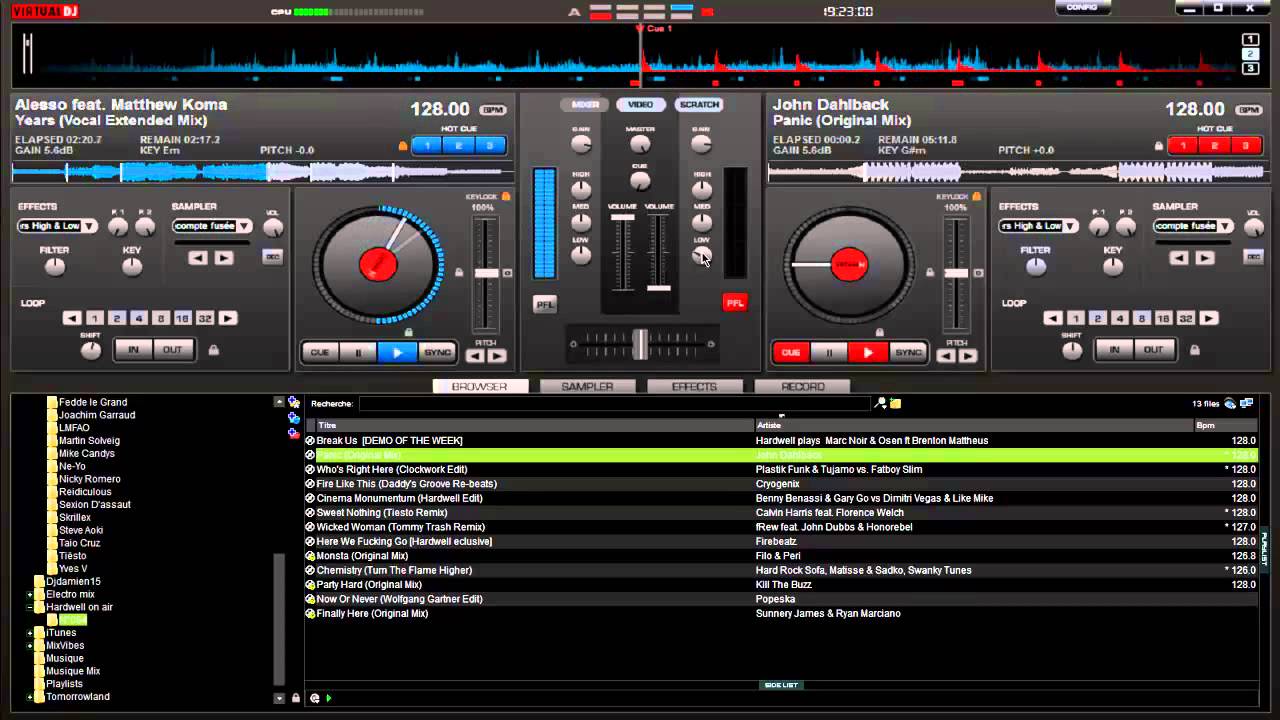
Task: Toggle hot cue lock on left deck
Action: [403, 146]
